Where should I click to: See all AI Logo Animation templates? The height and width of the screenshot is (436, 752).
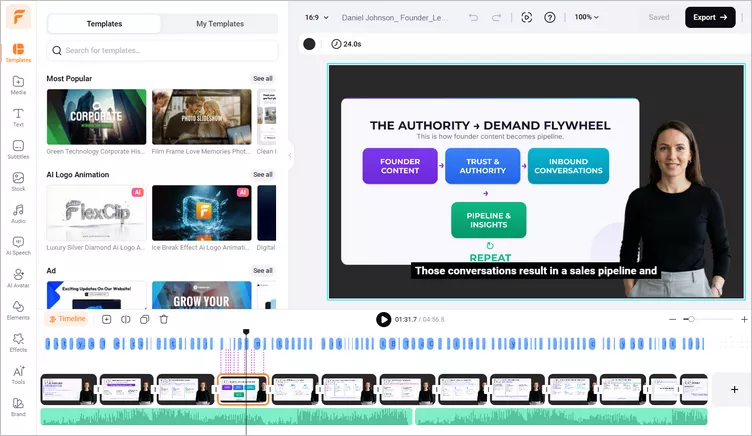(x=263, y=175)
